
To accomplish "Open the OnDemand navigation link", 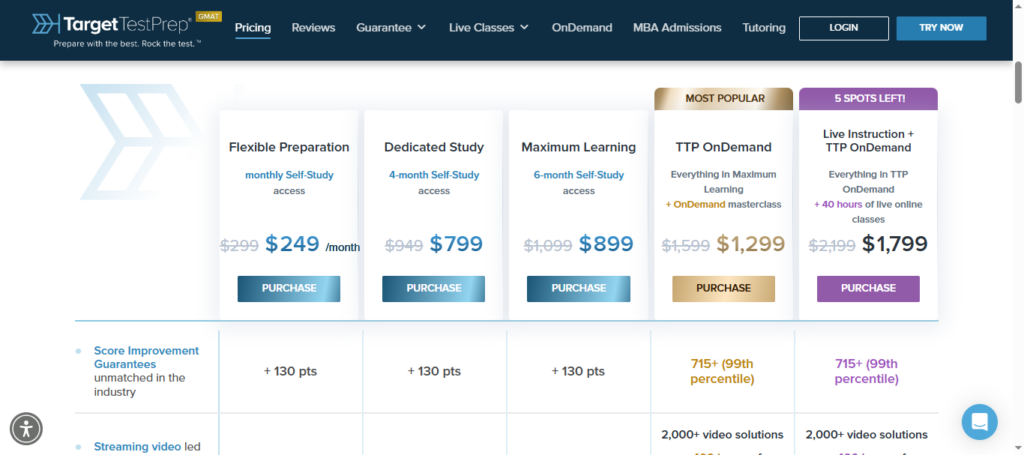I will [581, 28].
